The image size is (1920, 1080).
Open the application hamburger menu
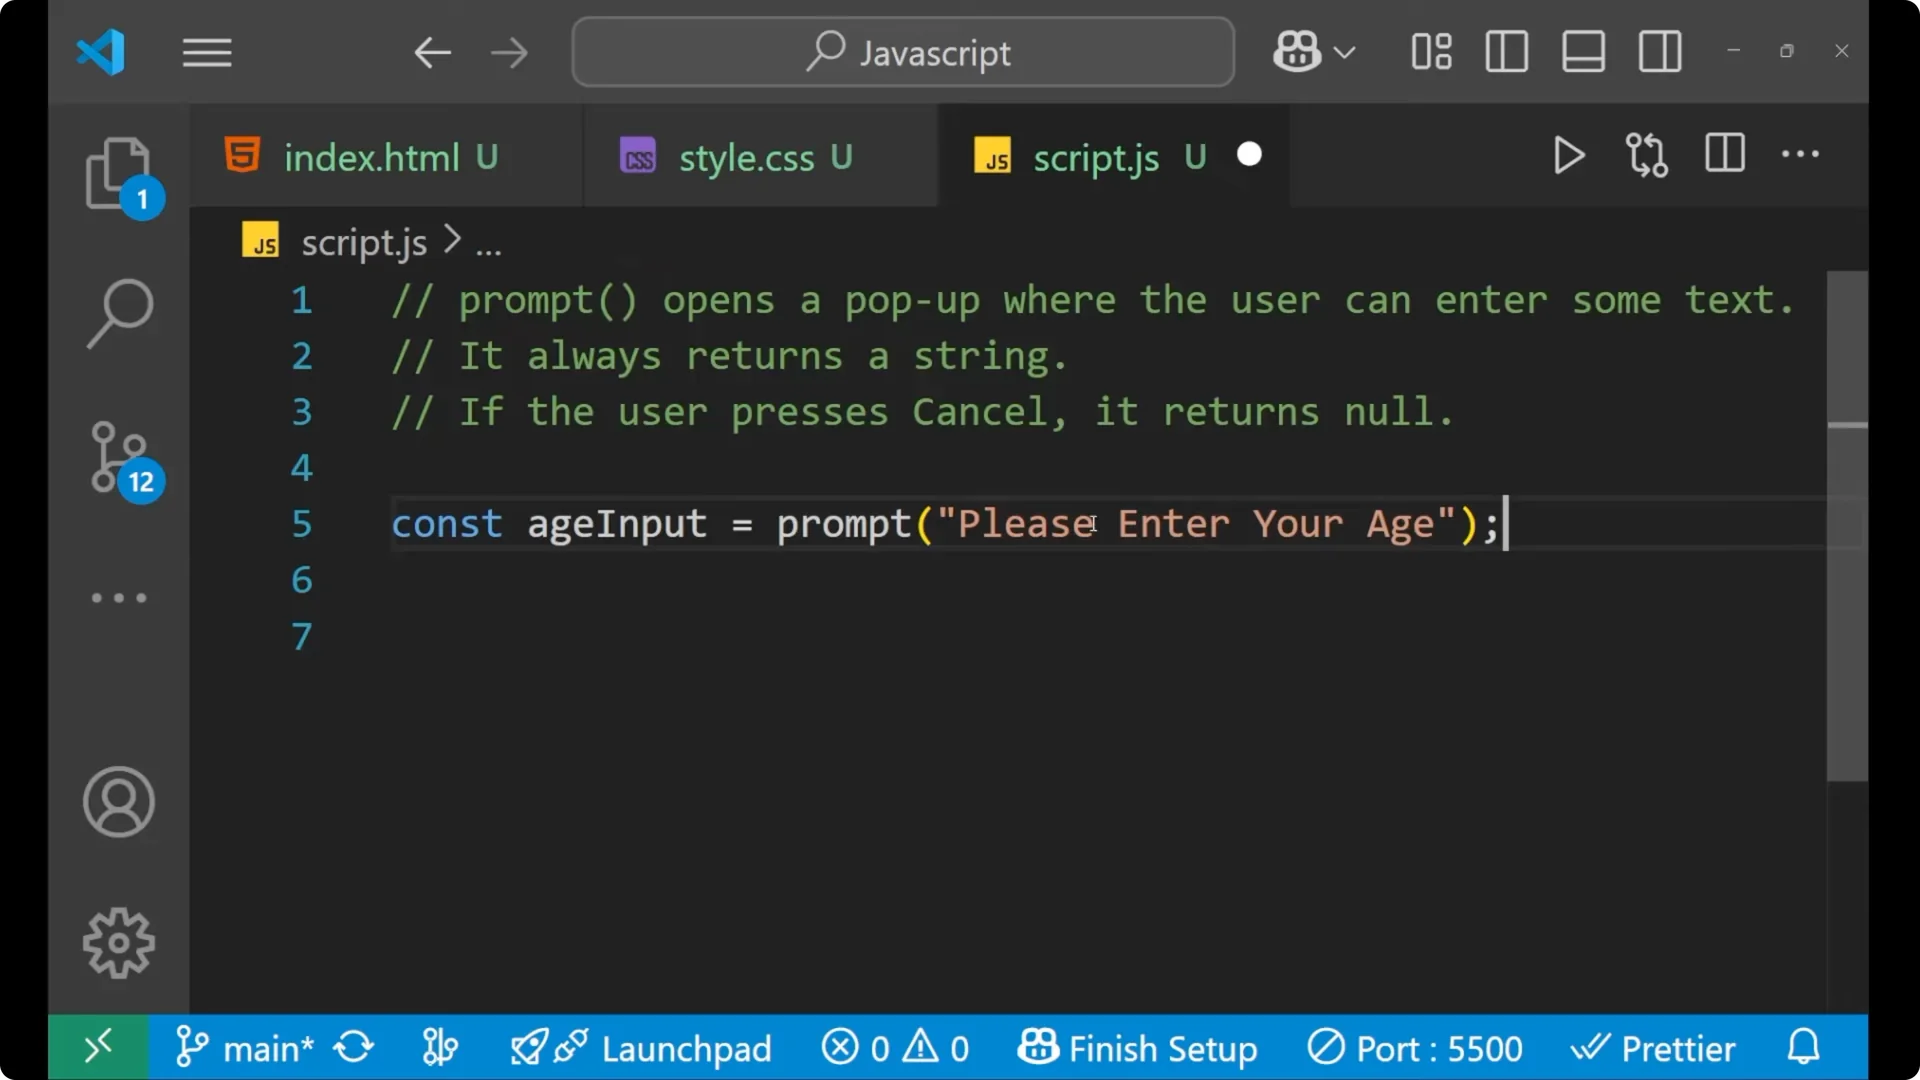[207, 52]
